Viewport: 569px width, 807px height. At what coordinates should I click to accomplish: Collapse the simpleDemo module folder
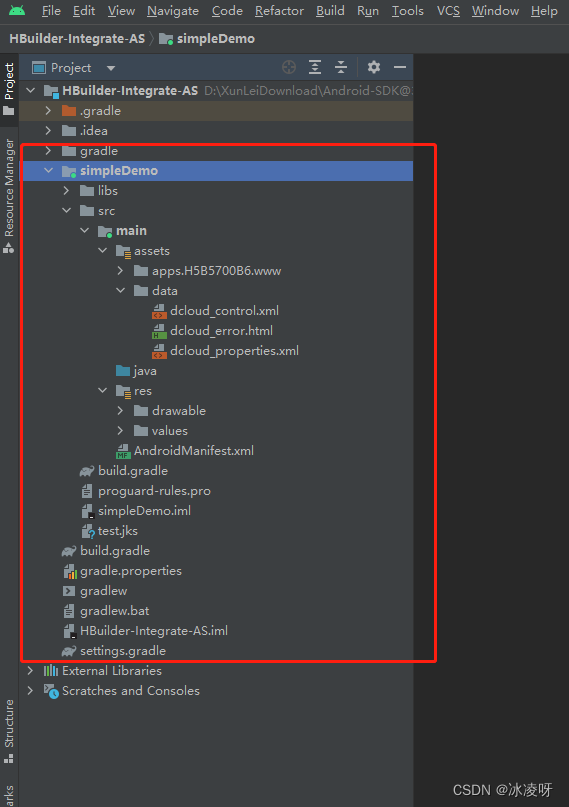(49, 170)
